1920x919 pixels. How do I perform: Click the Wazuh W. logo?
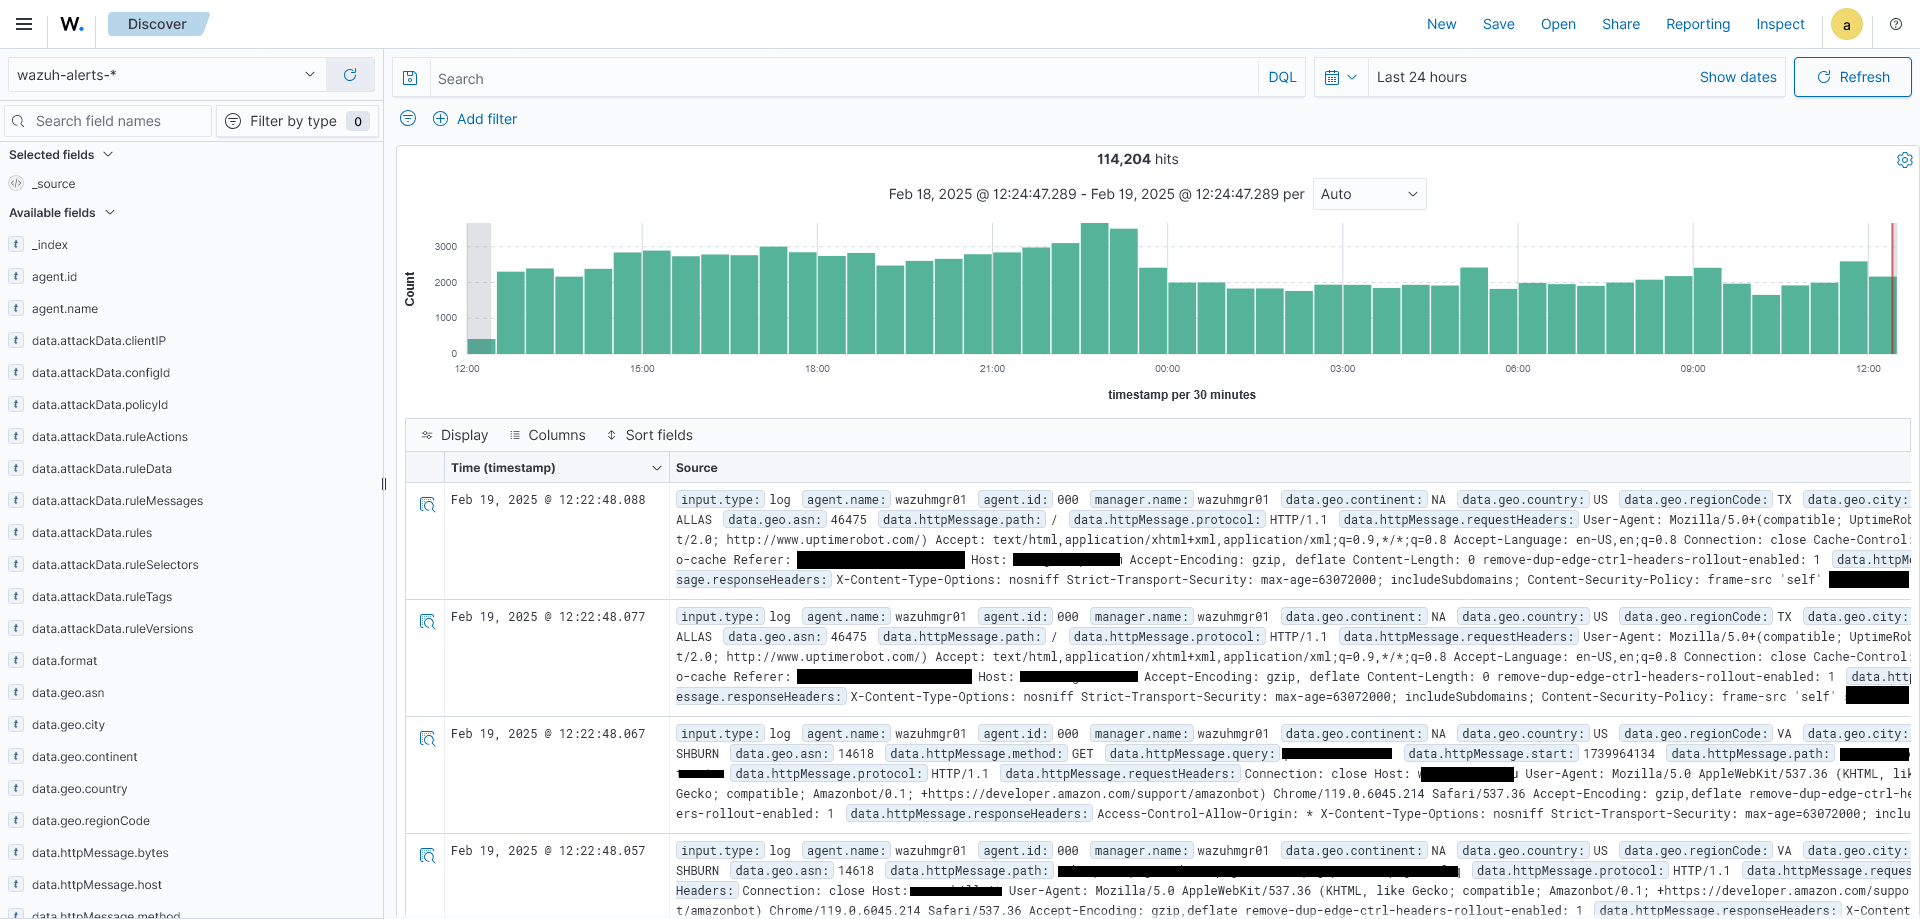pyautogui.click(x=72, y=24)
